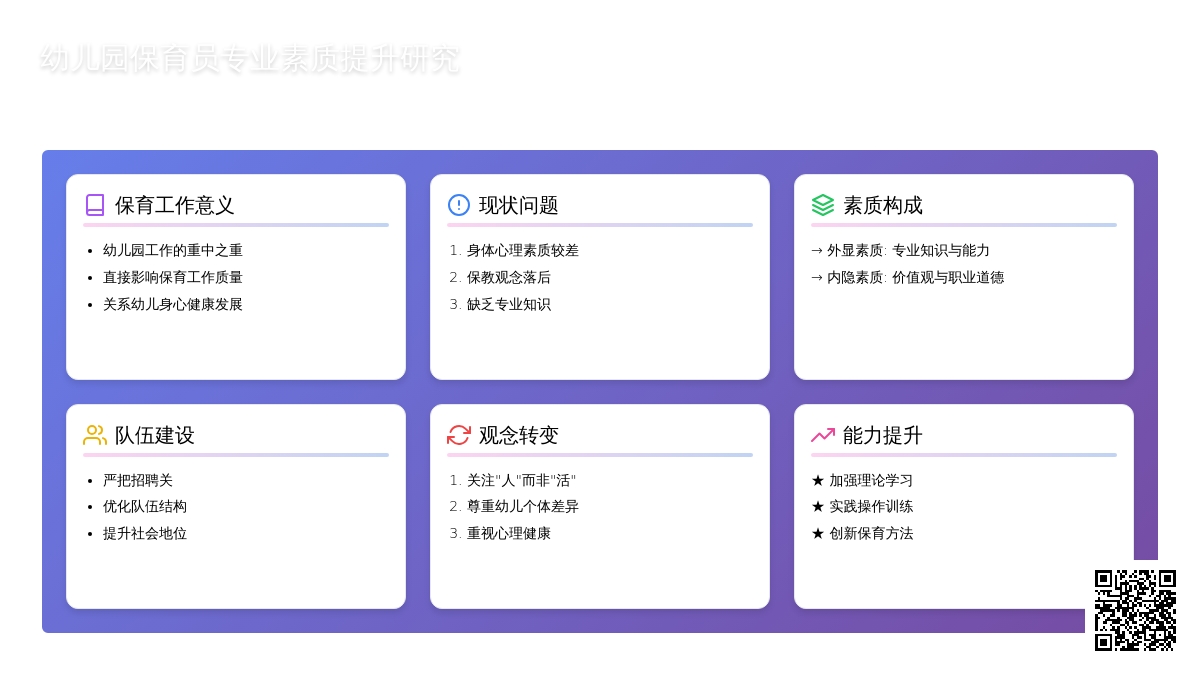Click the slide title 幼儿园保育员专业素质提升研究
1200x675 pixels.
pos(250,59)
